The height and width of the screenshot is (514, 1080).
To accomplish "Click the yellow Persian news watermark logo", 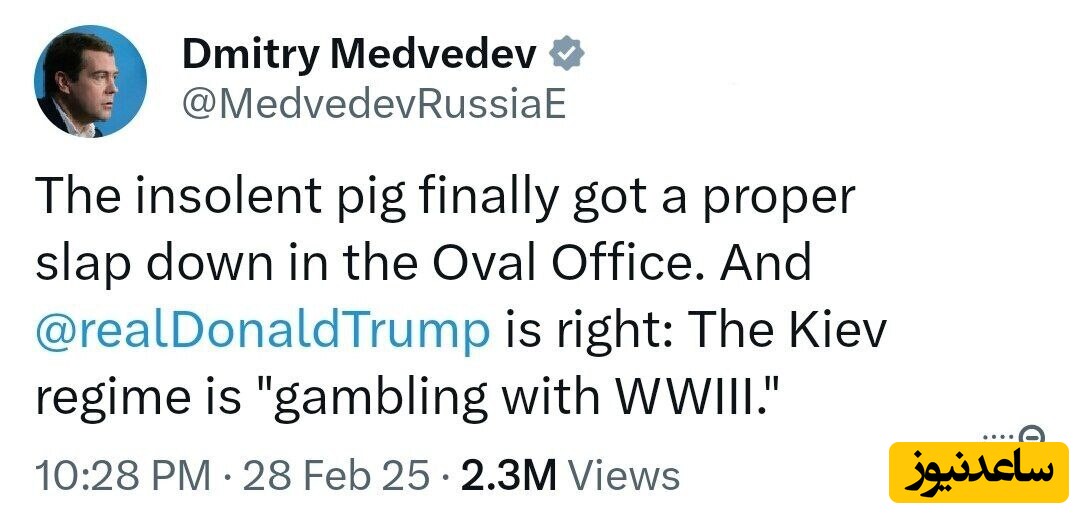I will 978,472.
